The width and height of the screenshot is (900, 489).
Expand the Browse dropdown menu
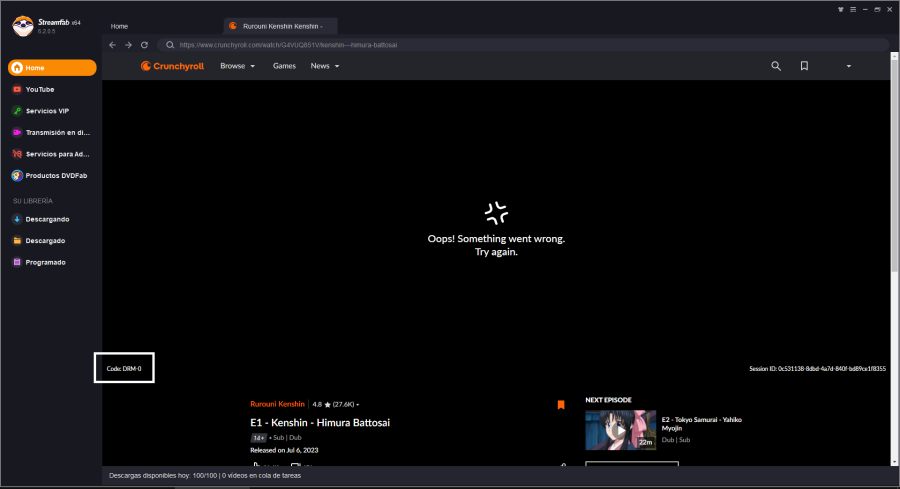pyautogui.click(x=238, y=66)
